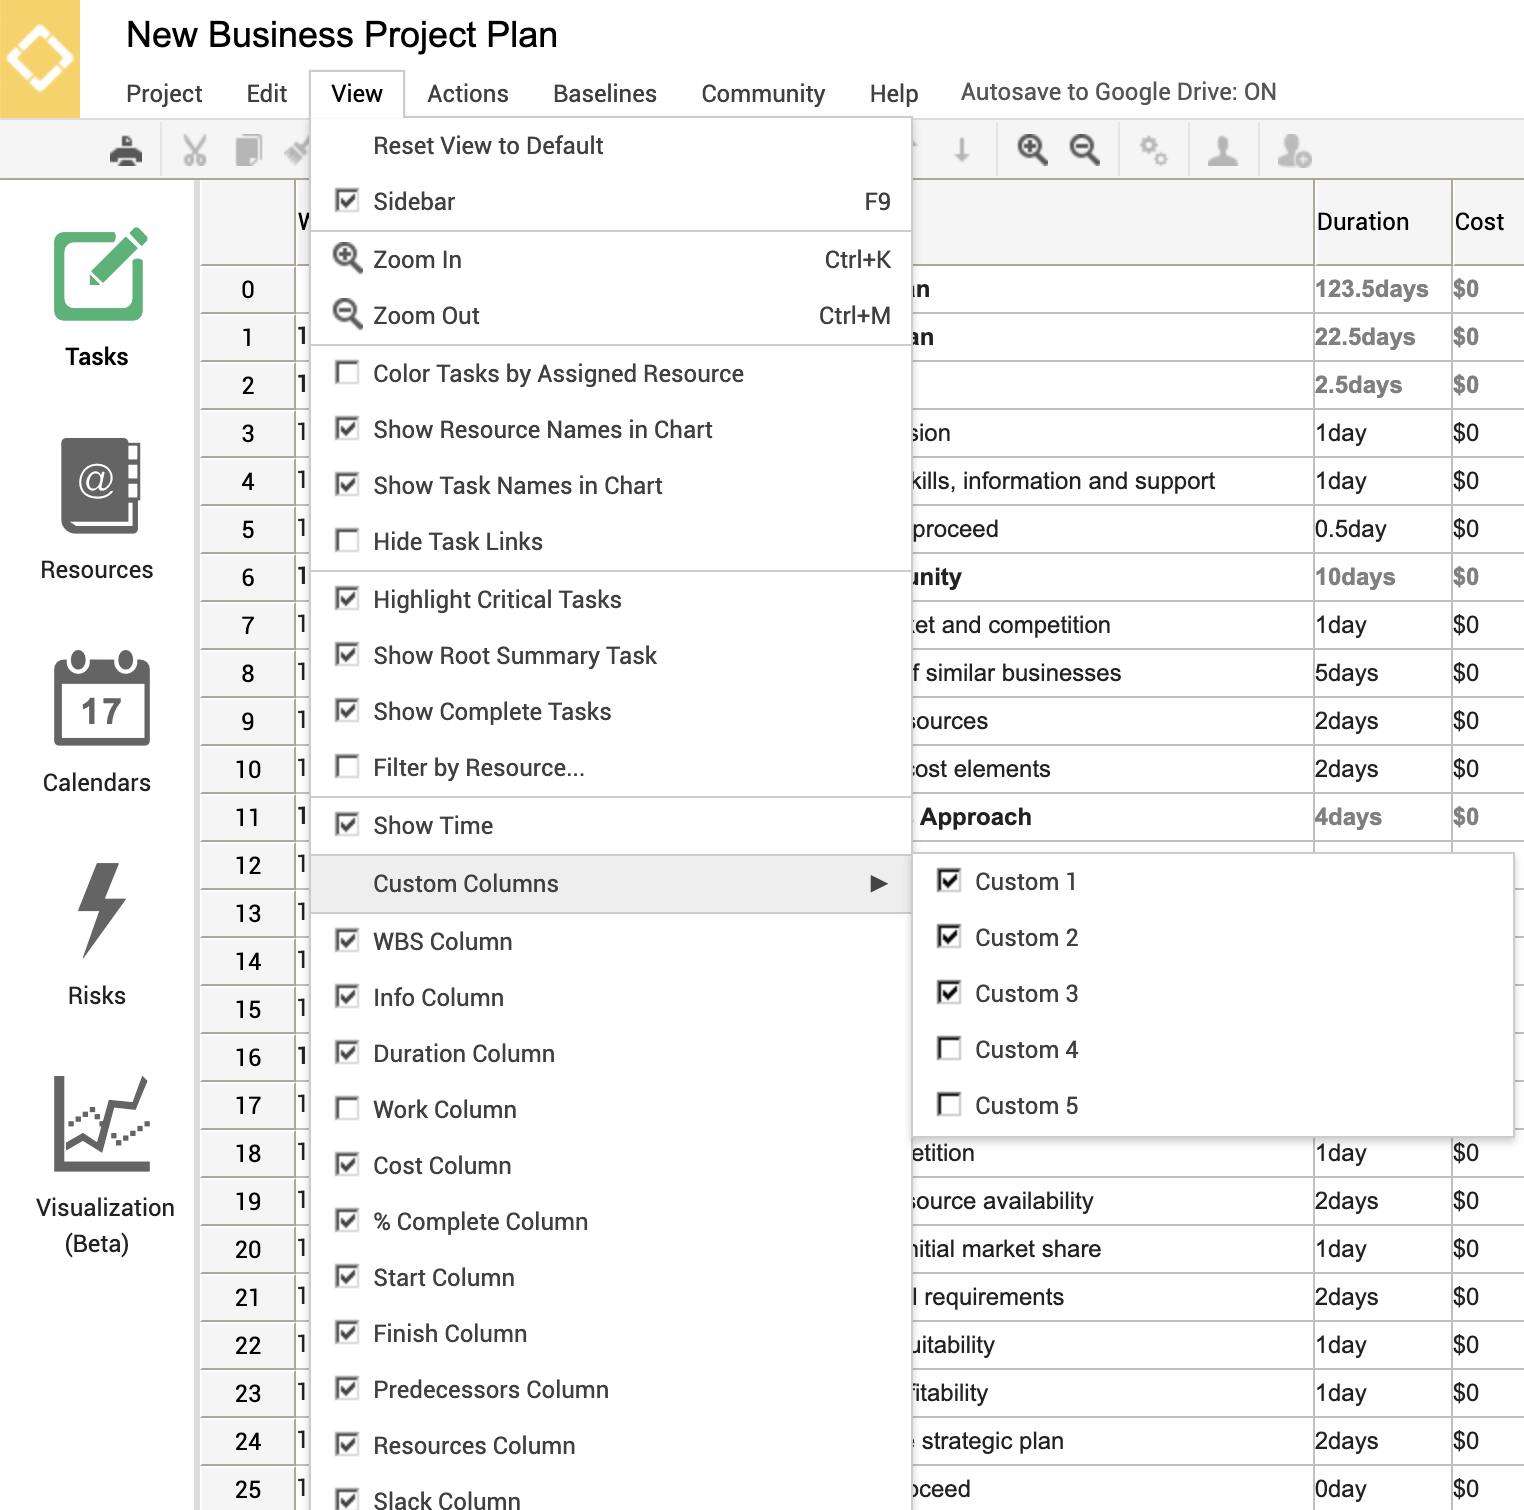
Task: Check the Hide Task Links option
Action: [x=347, y=541]
